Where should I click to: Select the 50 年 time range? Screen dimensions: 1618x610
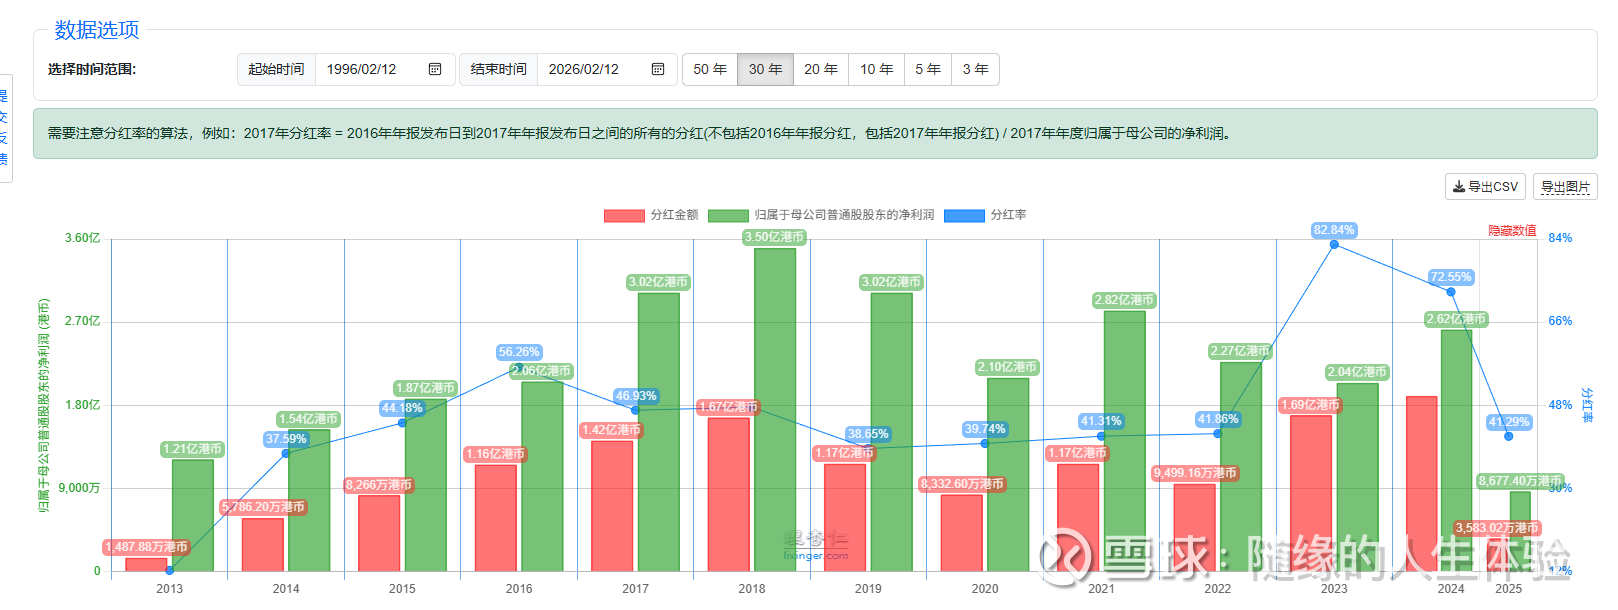710,69
